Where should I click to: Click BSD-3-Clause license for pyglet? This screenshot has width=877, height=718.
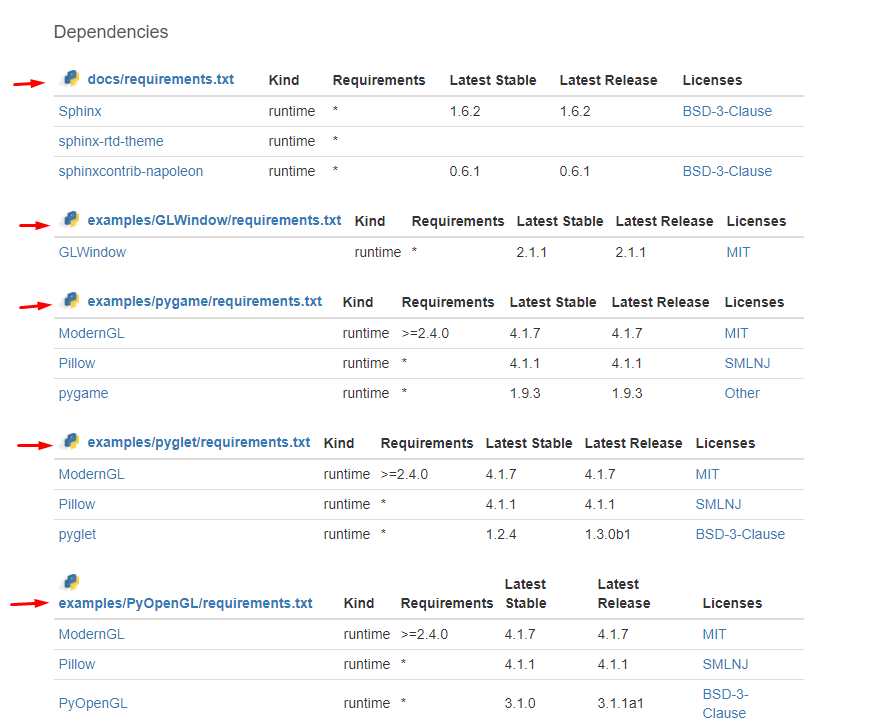740,535
